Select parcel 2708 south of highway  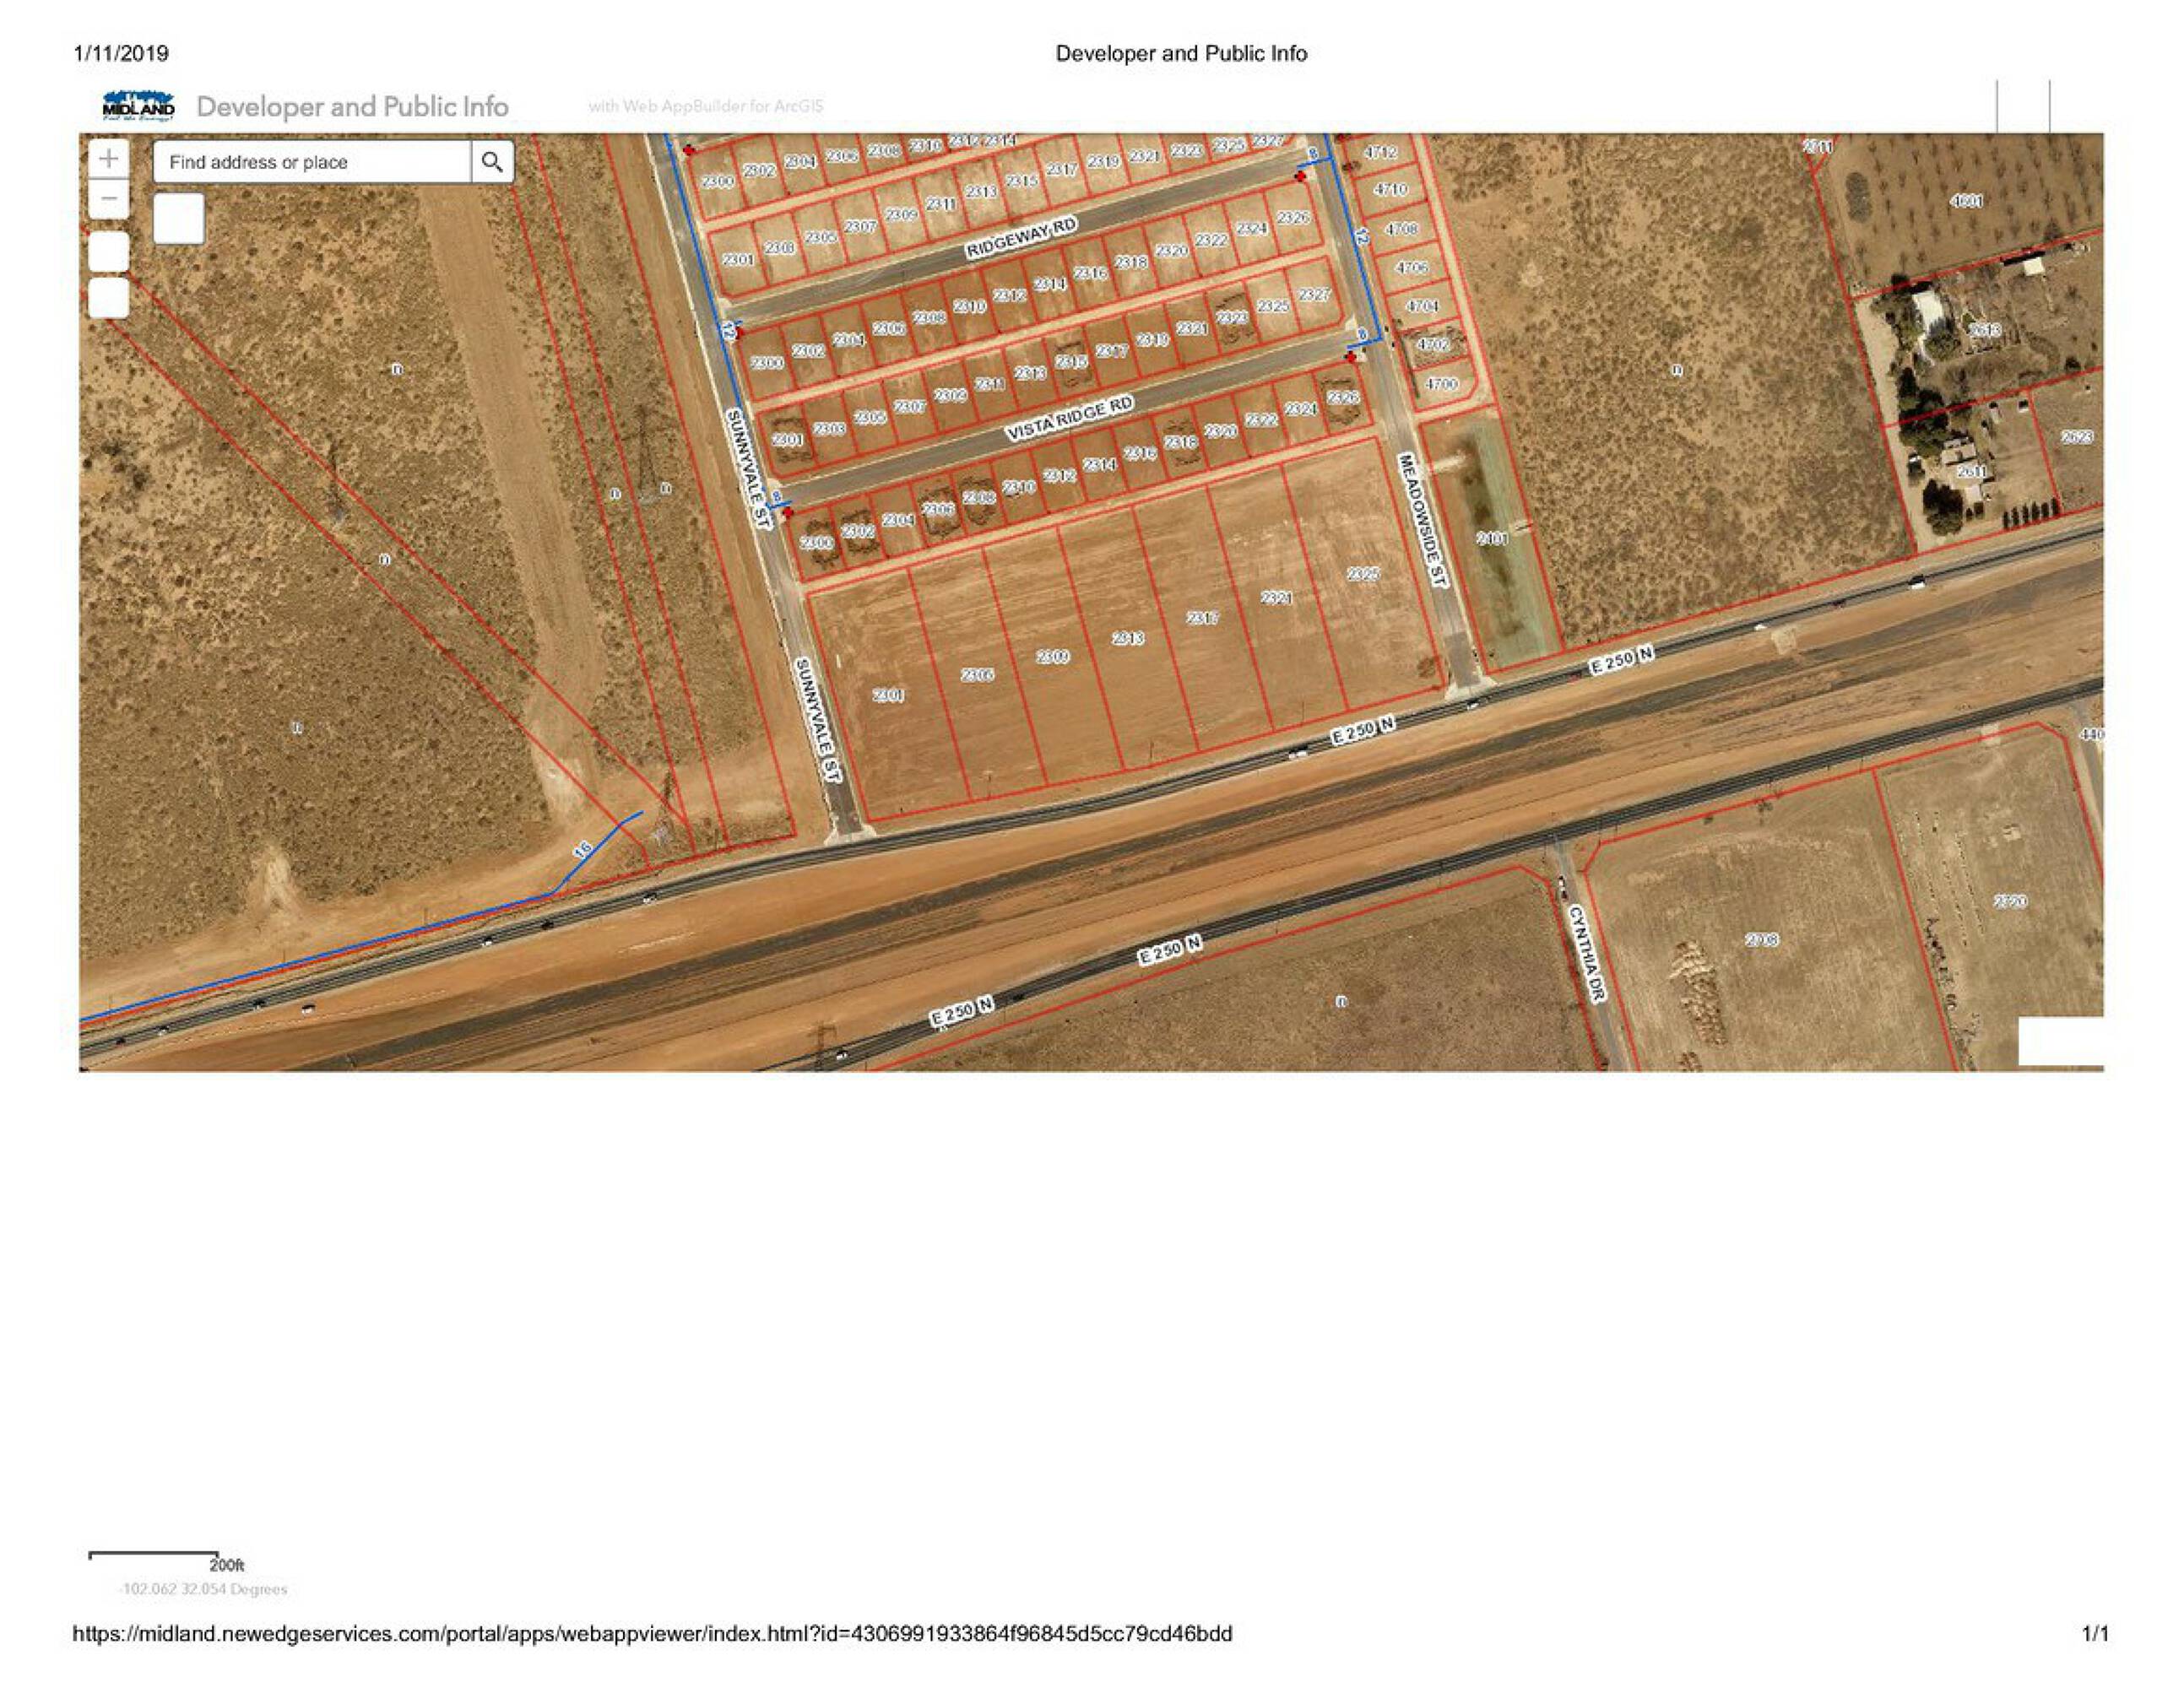(x=1762, y=940)
